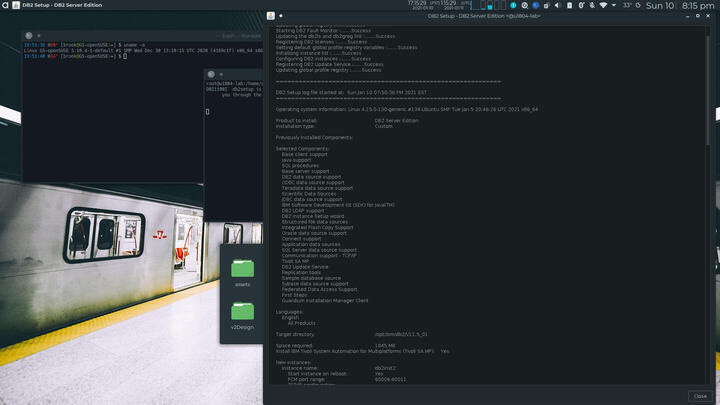This screenshot has height=405, width=720.
Task: Open the overlapping windows tray icon
Action: tap(546, 6)
